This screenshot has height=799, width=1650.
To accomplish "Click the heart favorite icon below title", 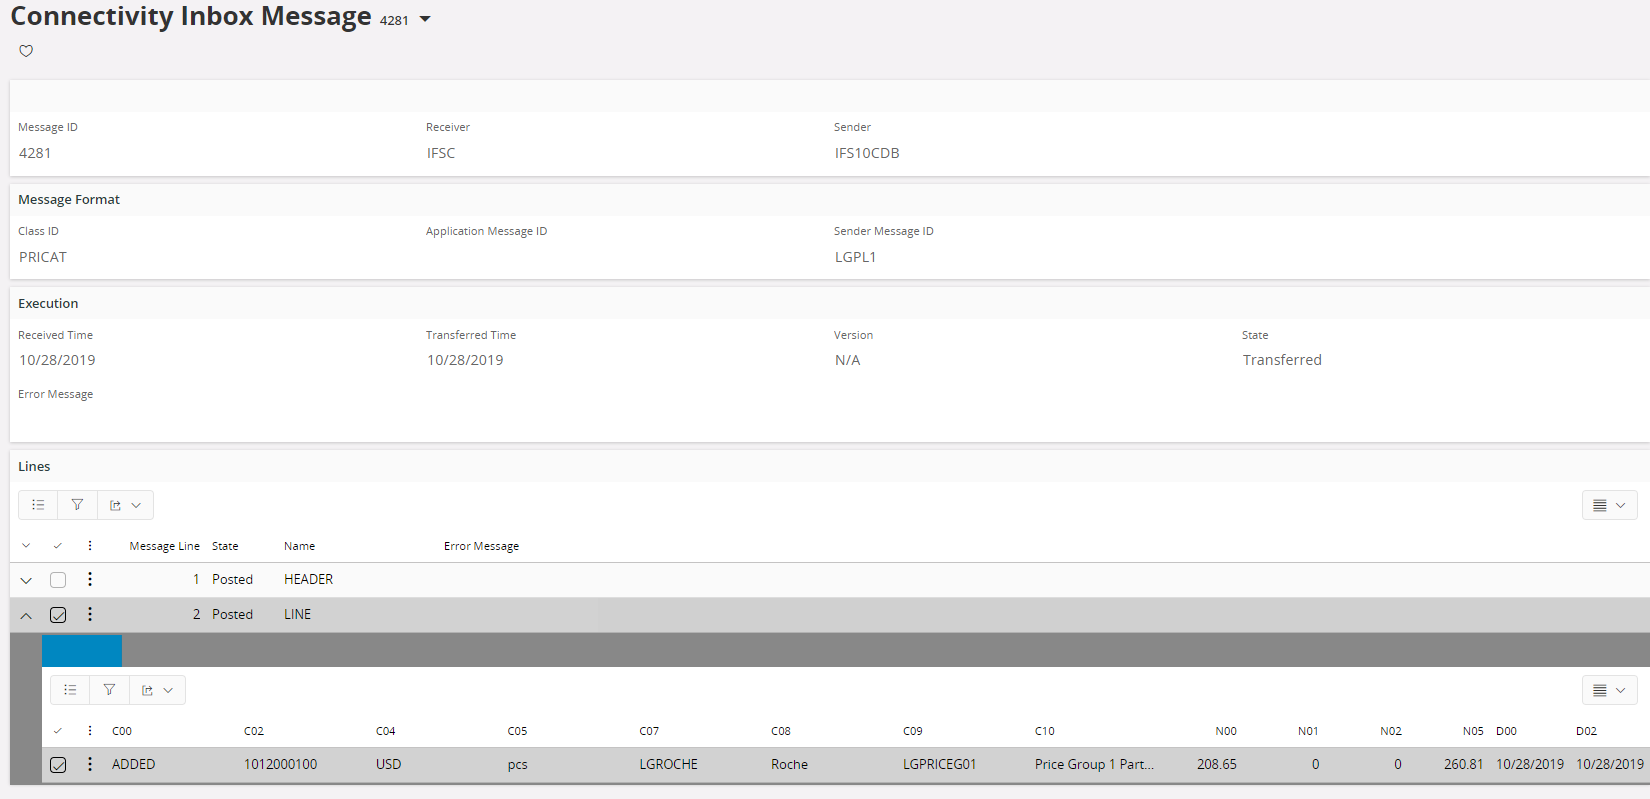I will 26,51.
